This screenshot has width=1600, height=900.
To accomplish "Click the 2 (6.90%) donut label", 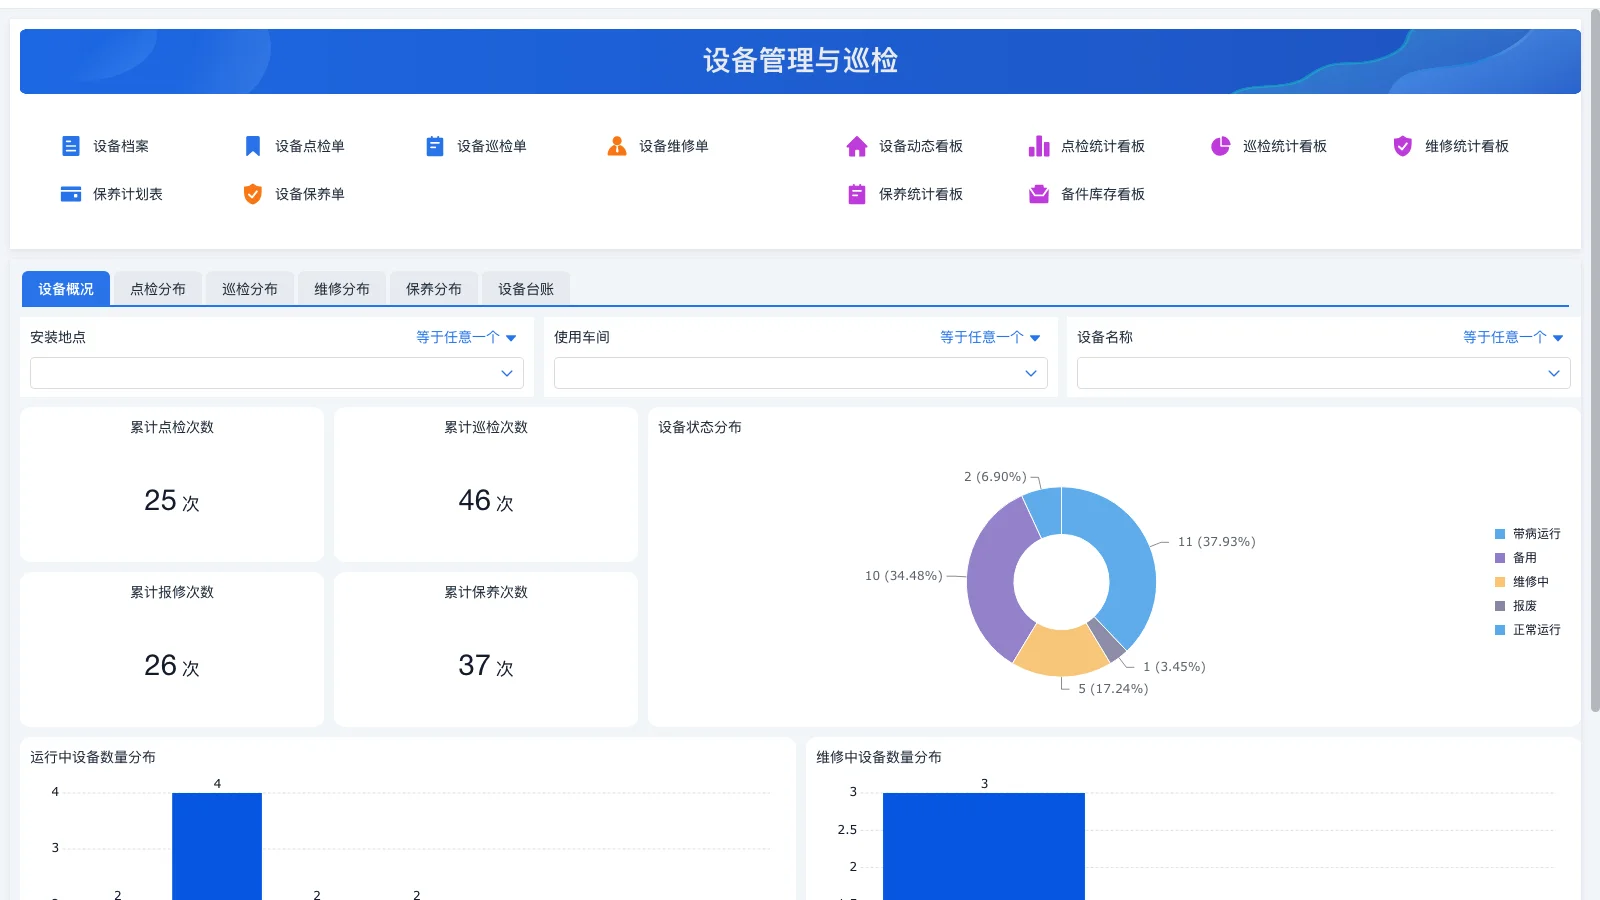I will pyautogui.click(x=995, y=477).
